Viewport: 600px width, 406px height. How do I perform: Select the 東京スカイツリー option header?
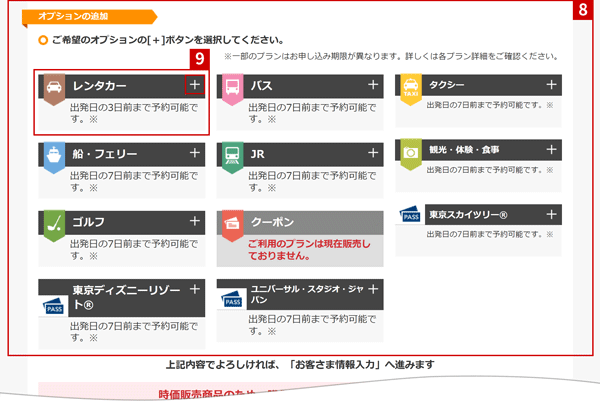tap(480, 214)
